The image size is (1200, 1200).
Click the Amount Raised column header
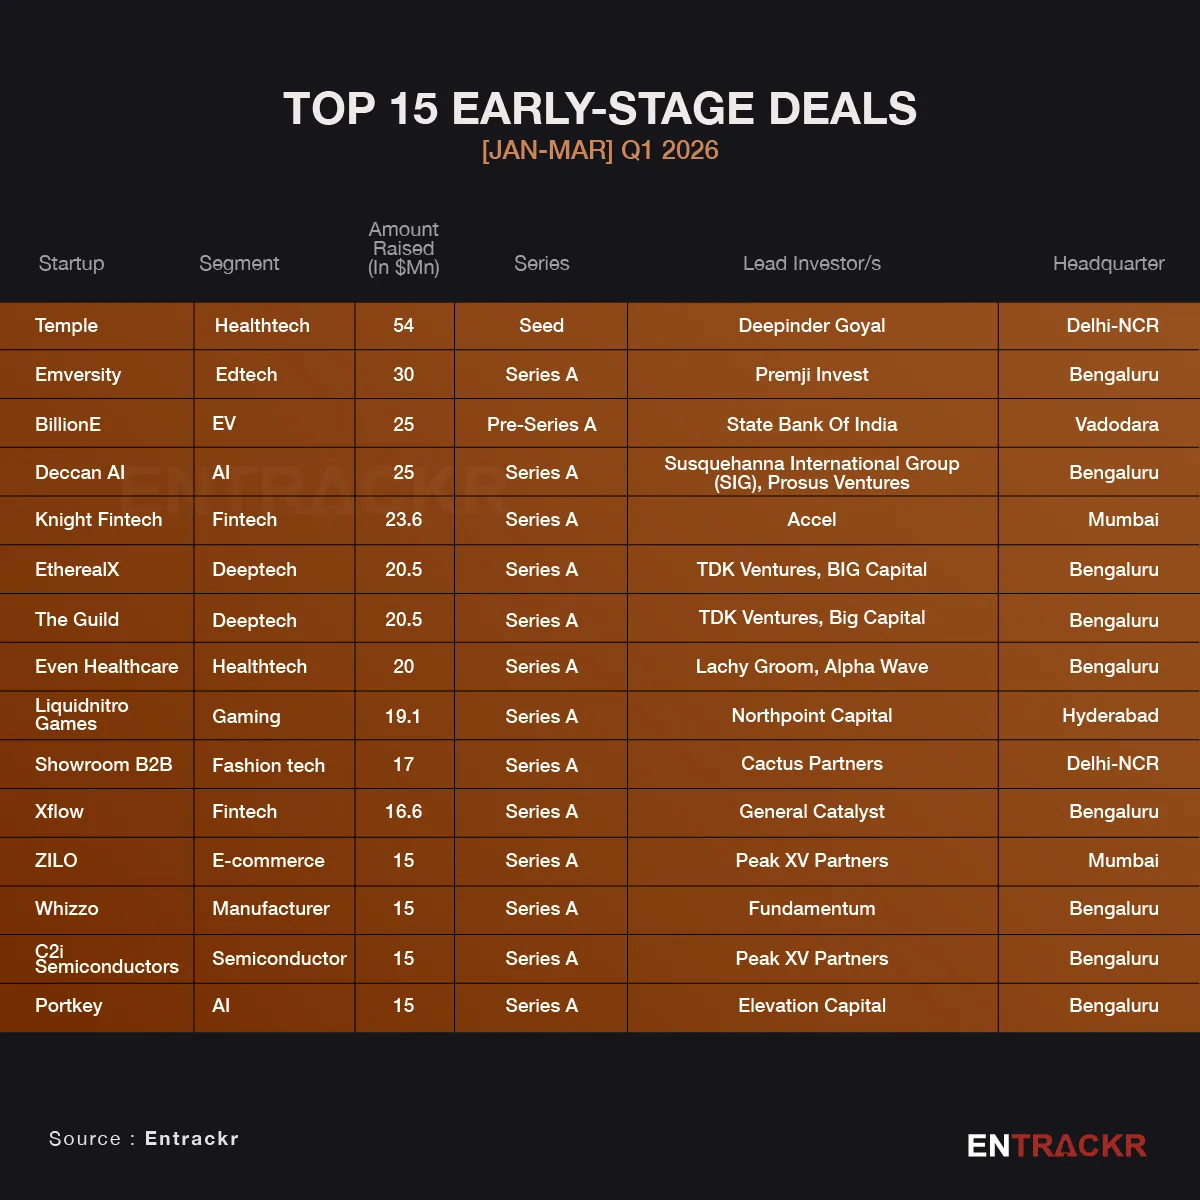pyautogui.click(x=404, y=248)
